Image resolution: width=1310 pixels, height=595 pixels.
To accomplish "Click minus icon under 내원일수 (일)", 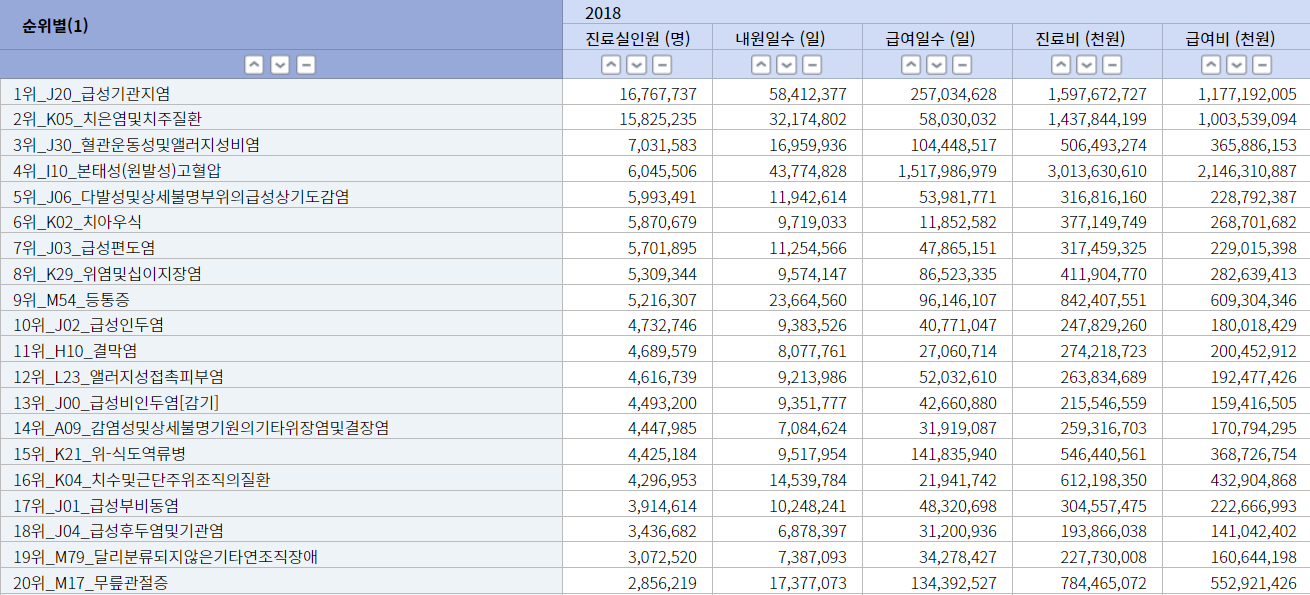I will click(x=812, y=65).
